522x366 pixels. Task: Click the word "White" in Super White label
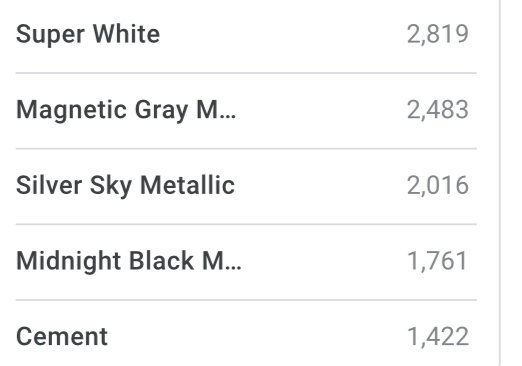126,34
